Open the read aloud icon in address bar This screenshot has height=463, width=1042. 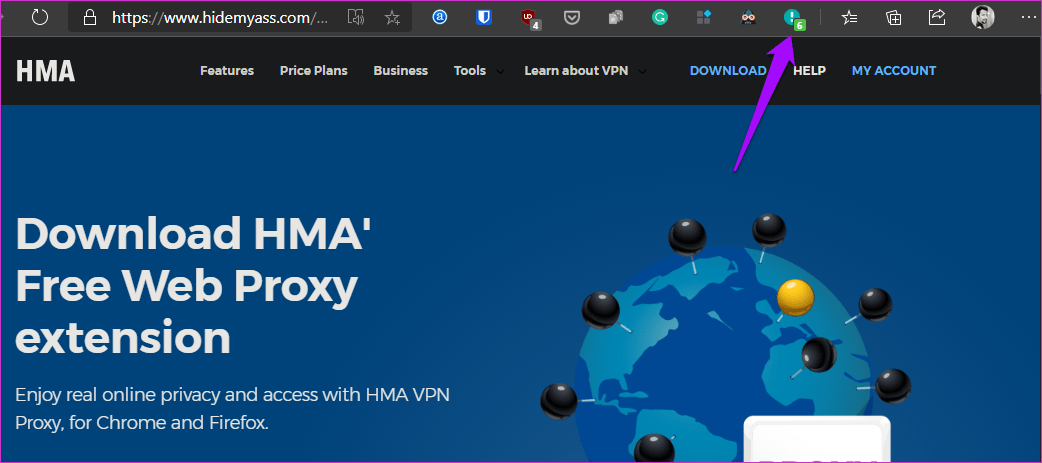click(x=356, y=17)
